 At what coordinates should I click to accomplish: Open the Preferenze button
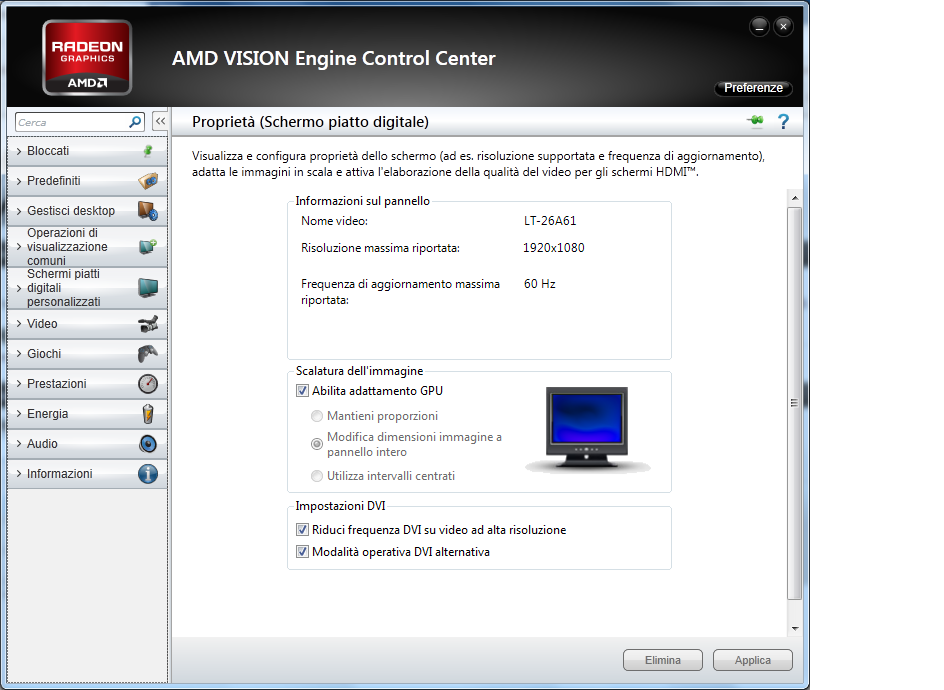coord(753,88)
